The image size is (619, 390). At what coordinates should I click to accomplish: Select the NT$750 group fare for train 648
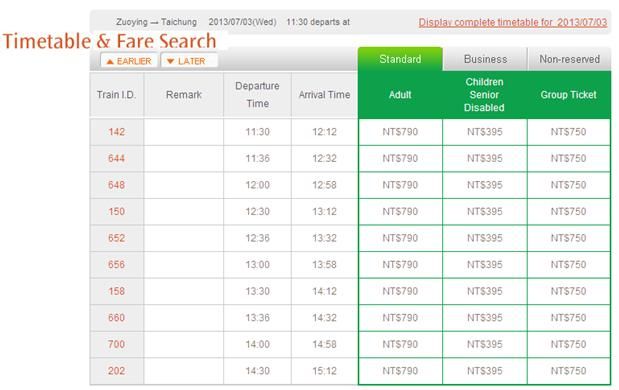568,185
